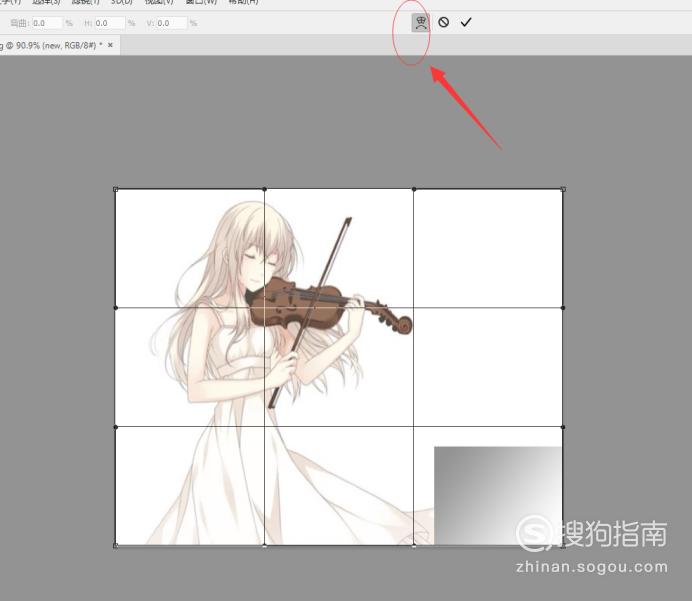Click the second control point on top edge

(x=414, y=189)
